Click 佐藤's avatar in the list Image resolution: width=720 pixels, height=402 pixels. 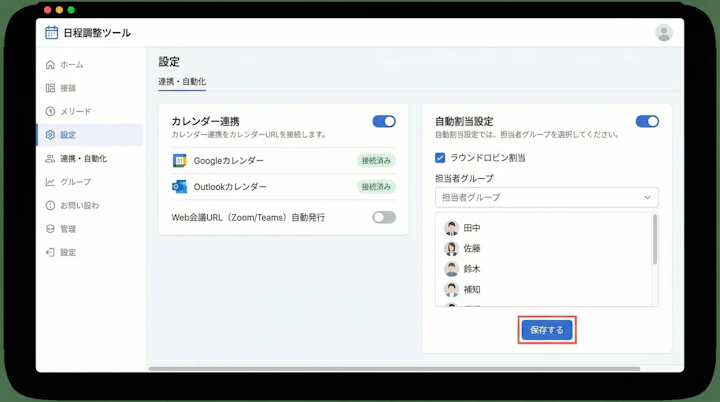pos(451,249)
